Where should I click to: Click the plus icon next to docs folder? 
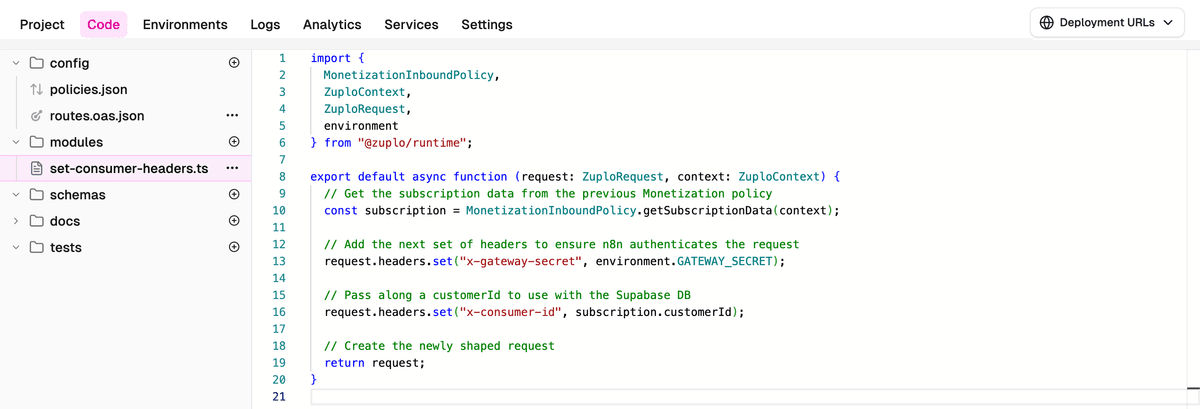coord(233,221)
